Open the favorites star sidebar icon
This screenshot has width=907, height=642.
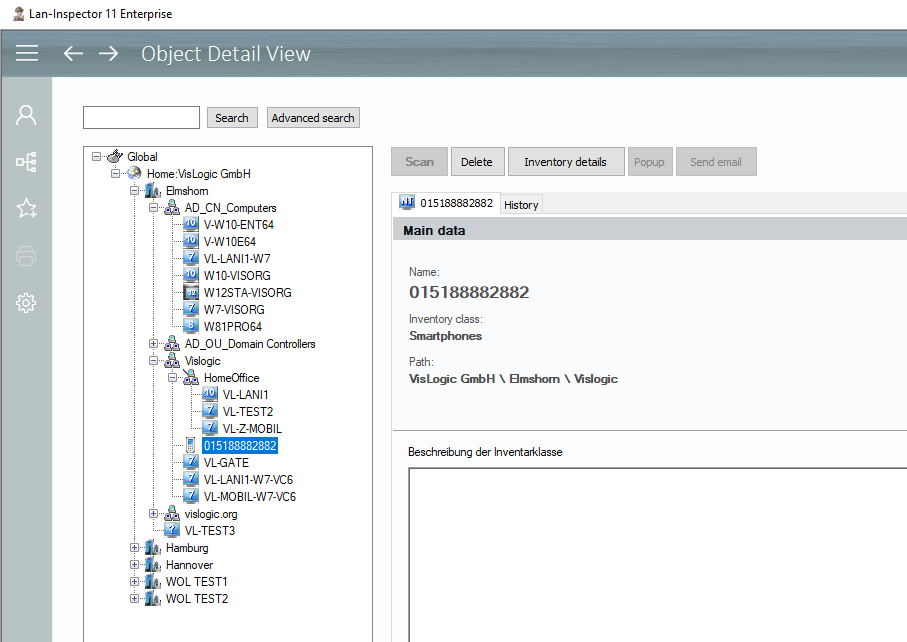point(27,208)
